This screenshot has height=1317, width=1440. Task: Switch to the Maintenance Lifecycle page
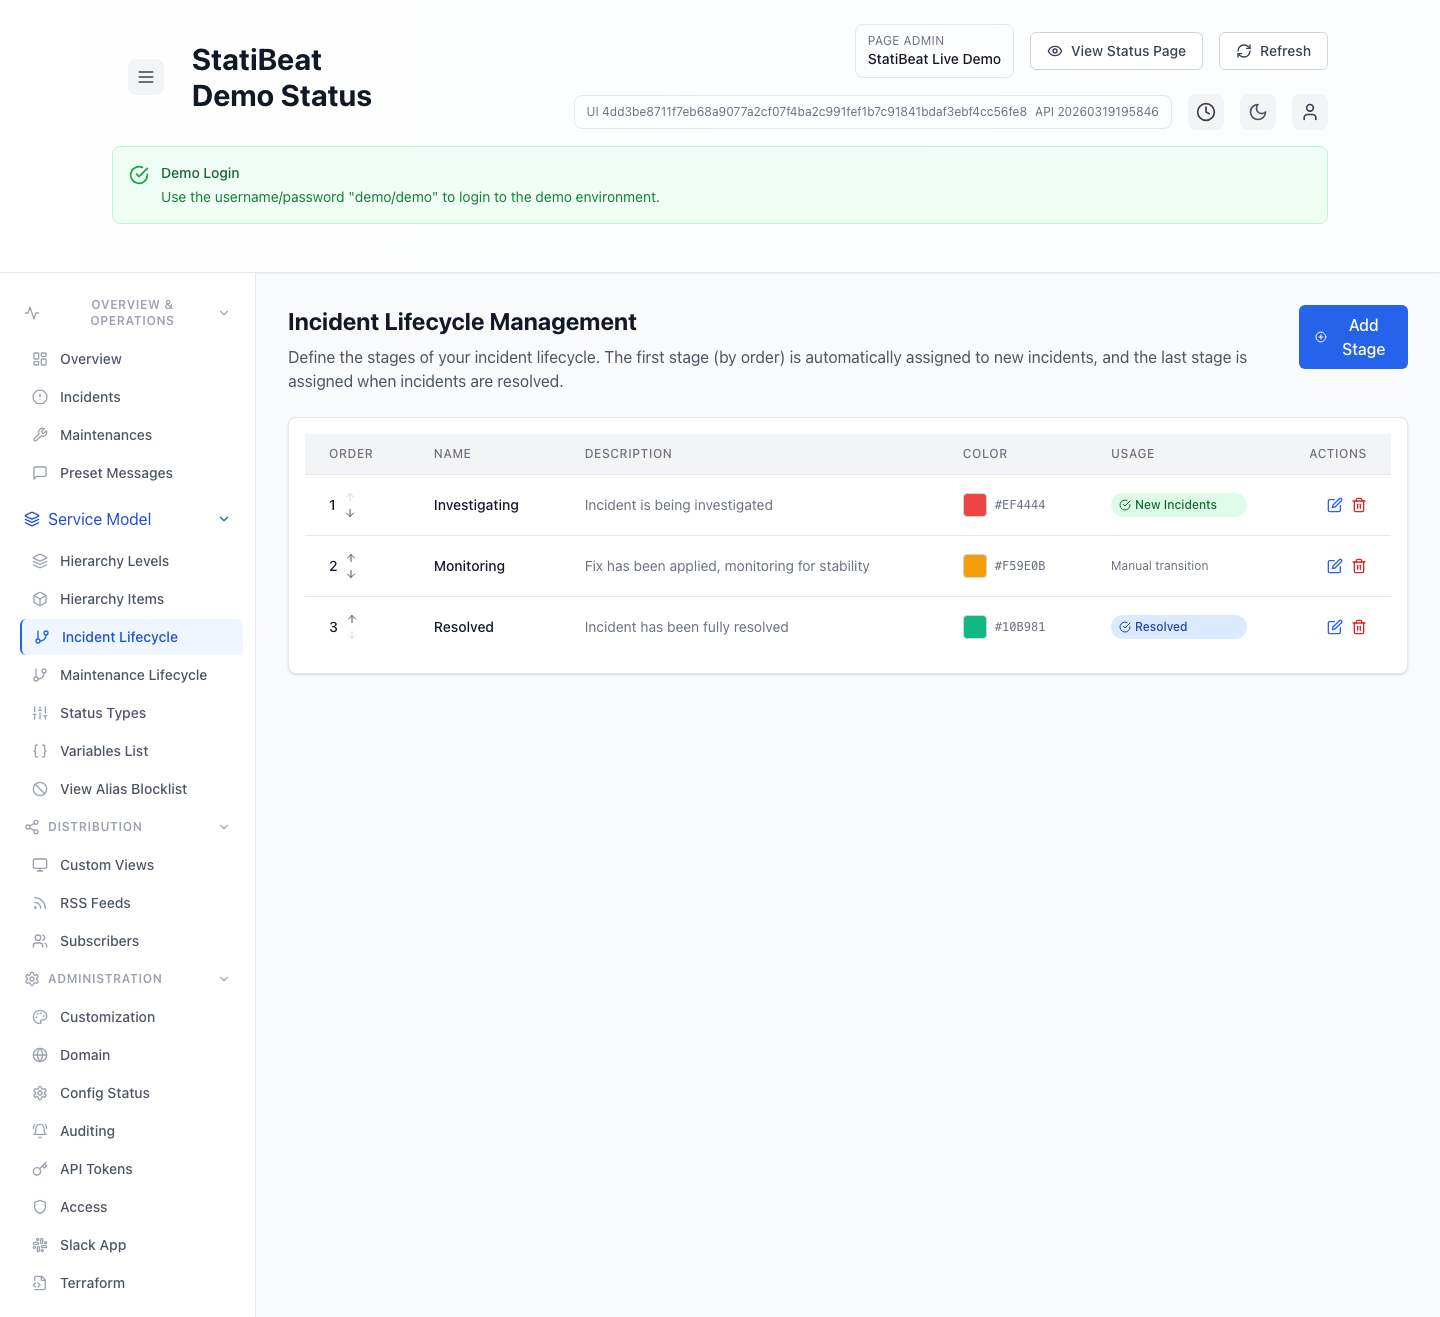pos(133,675)
